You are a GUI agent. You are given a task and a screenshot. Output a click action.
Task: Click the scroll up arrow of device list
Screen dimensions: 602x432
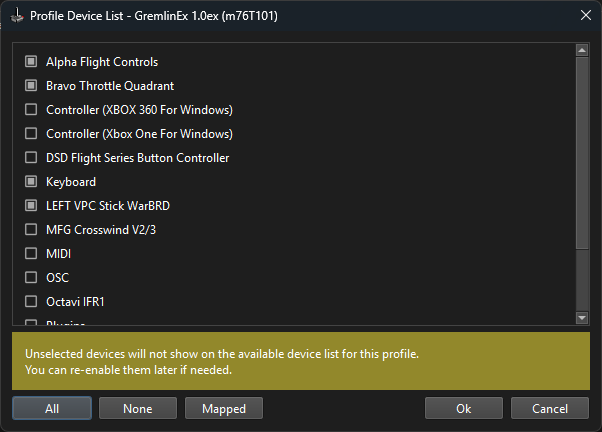[x=582, y=50]
